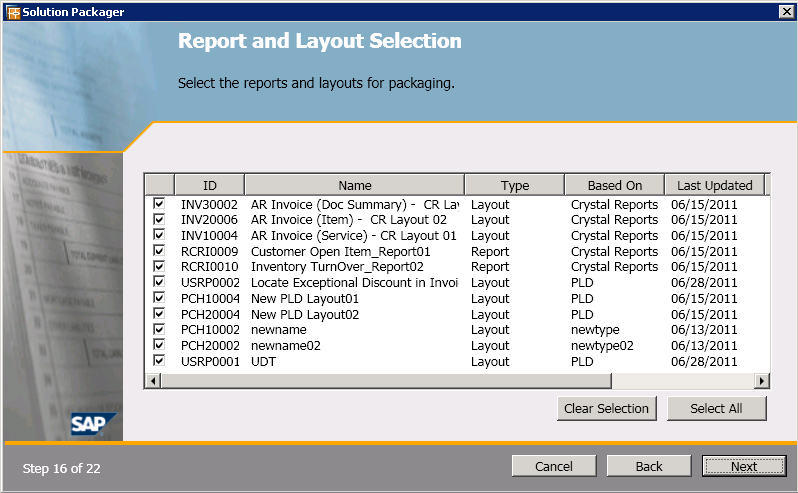Select 'New PLD Layout02' name cell

point(305,314)
